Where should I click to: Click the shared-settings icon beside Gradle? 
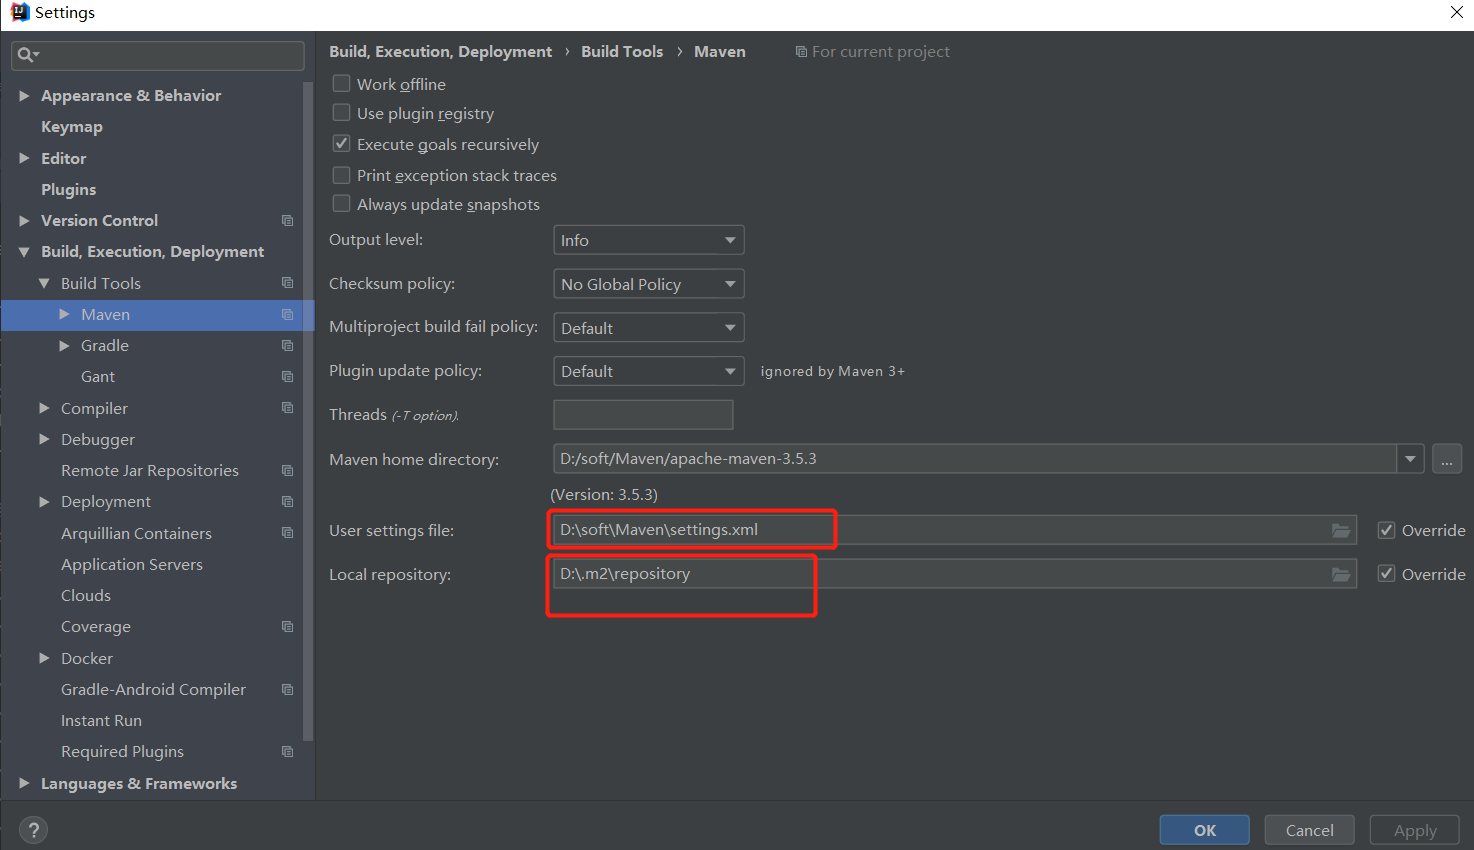coord(287,345)
